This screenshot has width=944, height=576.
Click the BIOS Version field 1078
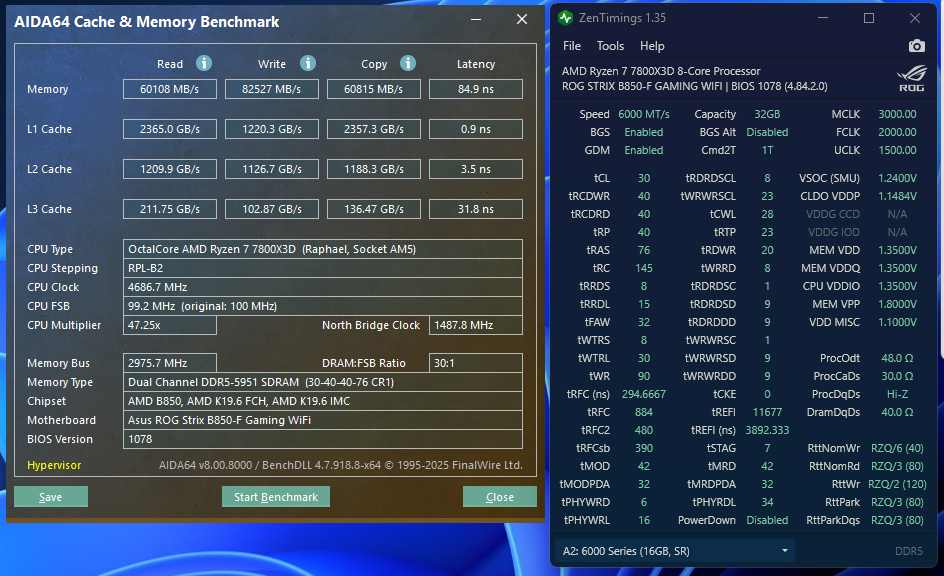pos(323,439)
